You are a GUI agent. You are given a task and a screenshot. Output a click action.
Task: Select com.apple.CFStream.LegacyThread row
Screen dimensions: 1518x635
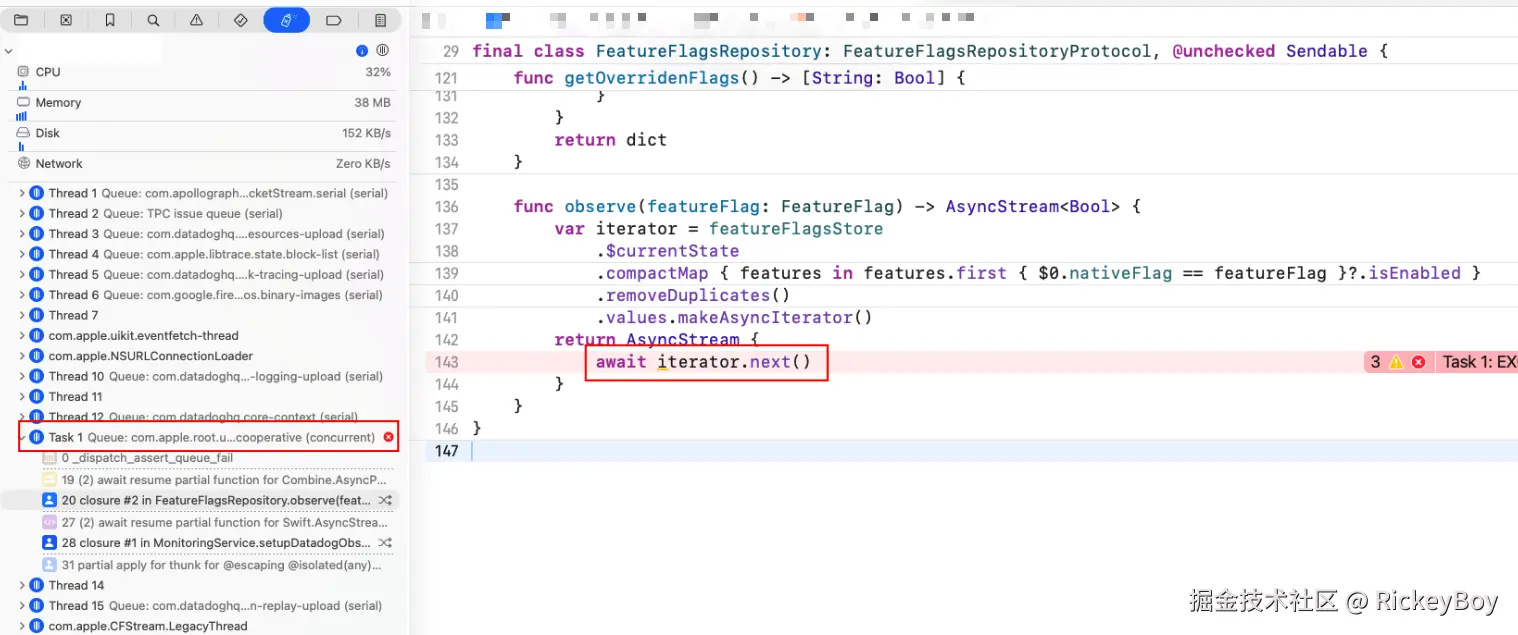coord(204,626)
